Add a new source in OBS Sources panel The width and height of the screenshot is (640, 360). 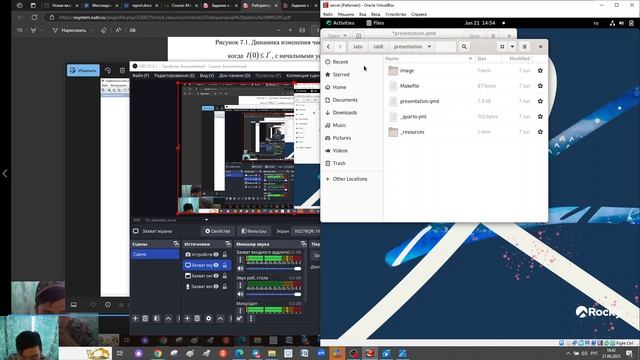(187, 318)
